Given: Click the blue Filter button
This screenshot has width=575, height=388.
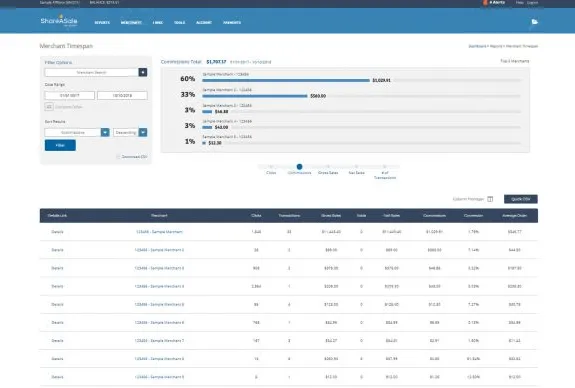Looking at the screenshot, I should click(x=60, y=145).
